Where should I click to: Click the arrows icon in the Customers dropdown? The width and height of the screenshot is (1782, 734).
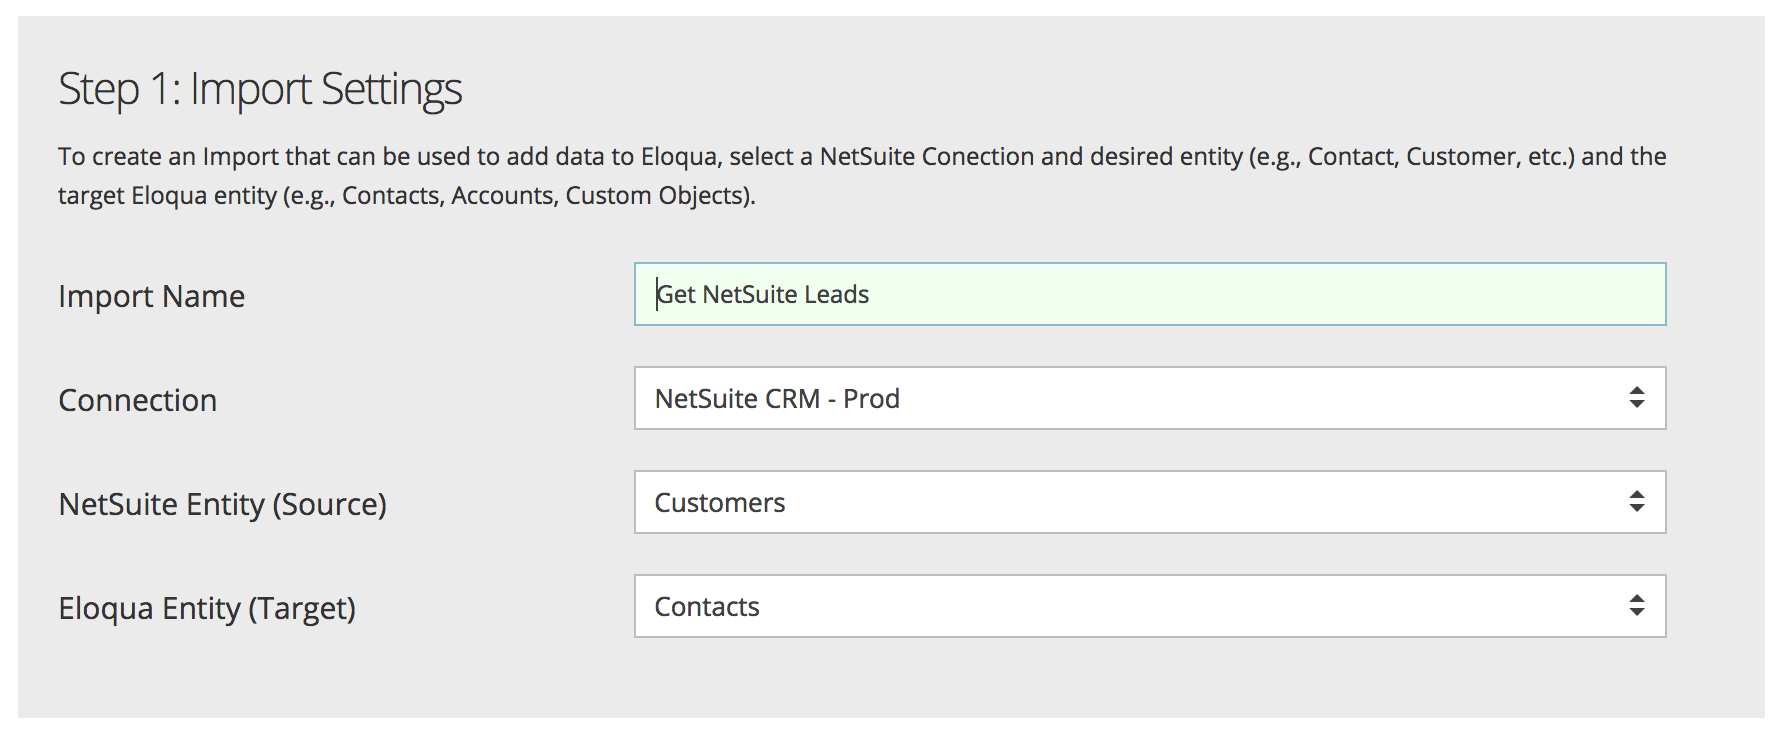tap(1637, 502)
